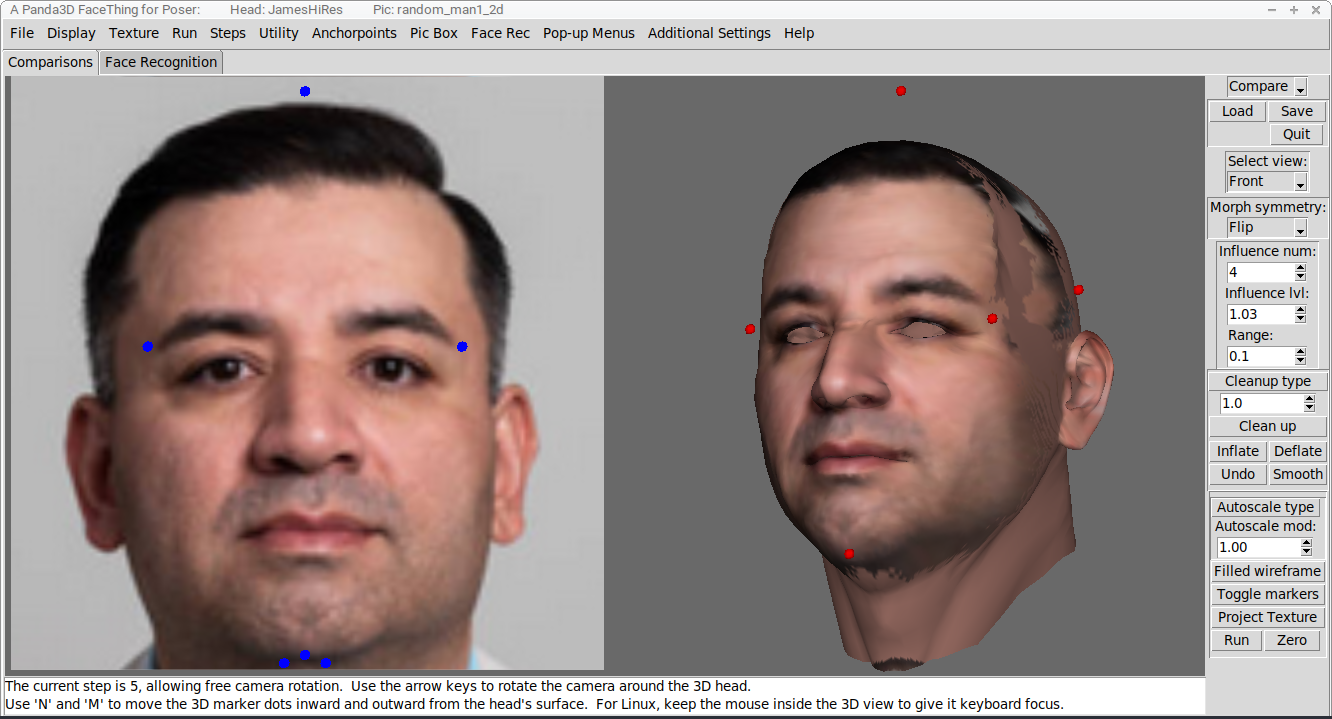Open the Anchorpoints menu
1332x719 pixels.
(355, 33)
